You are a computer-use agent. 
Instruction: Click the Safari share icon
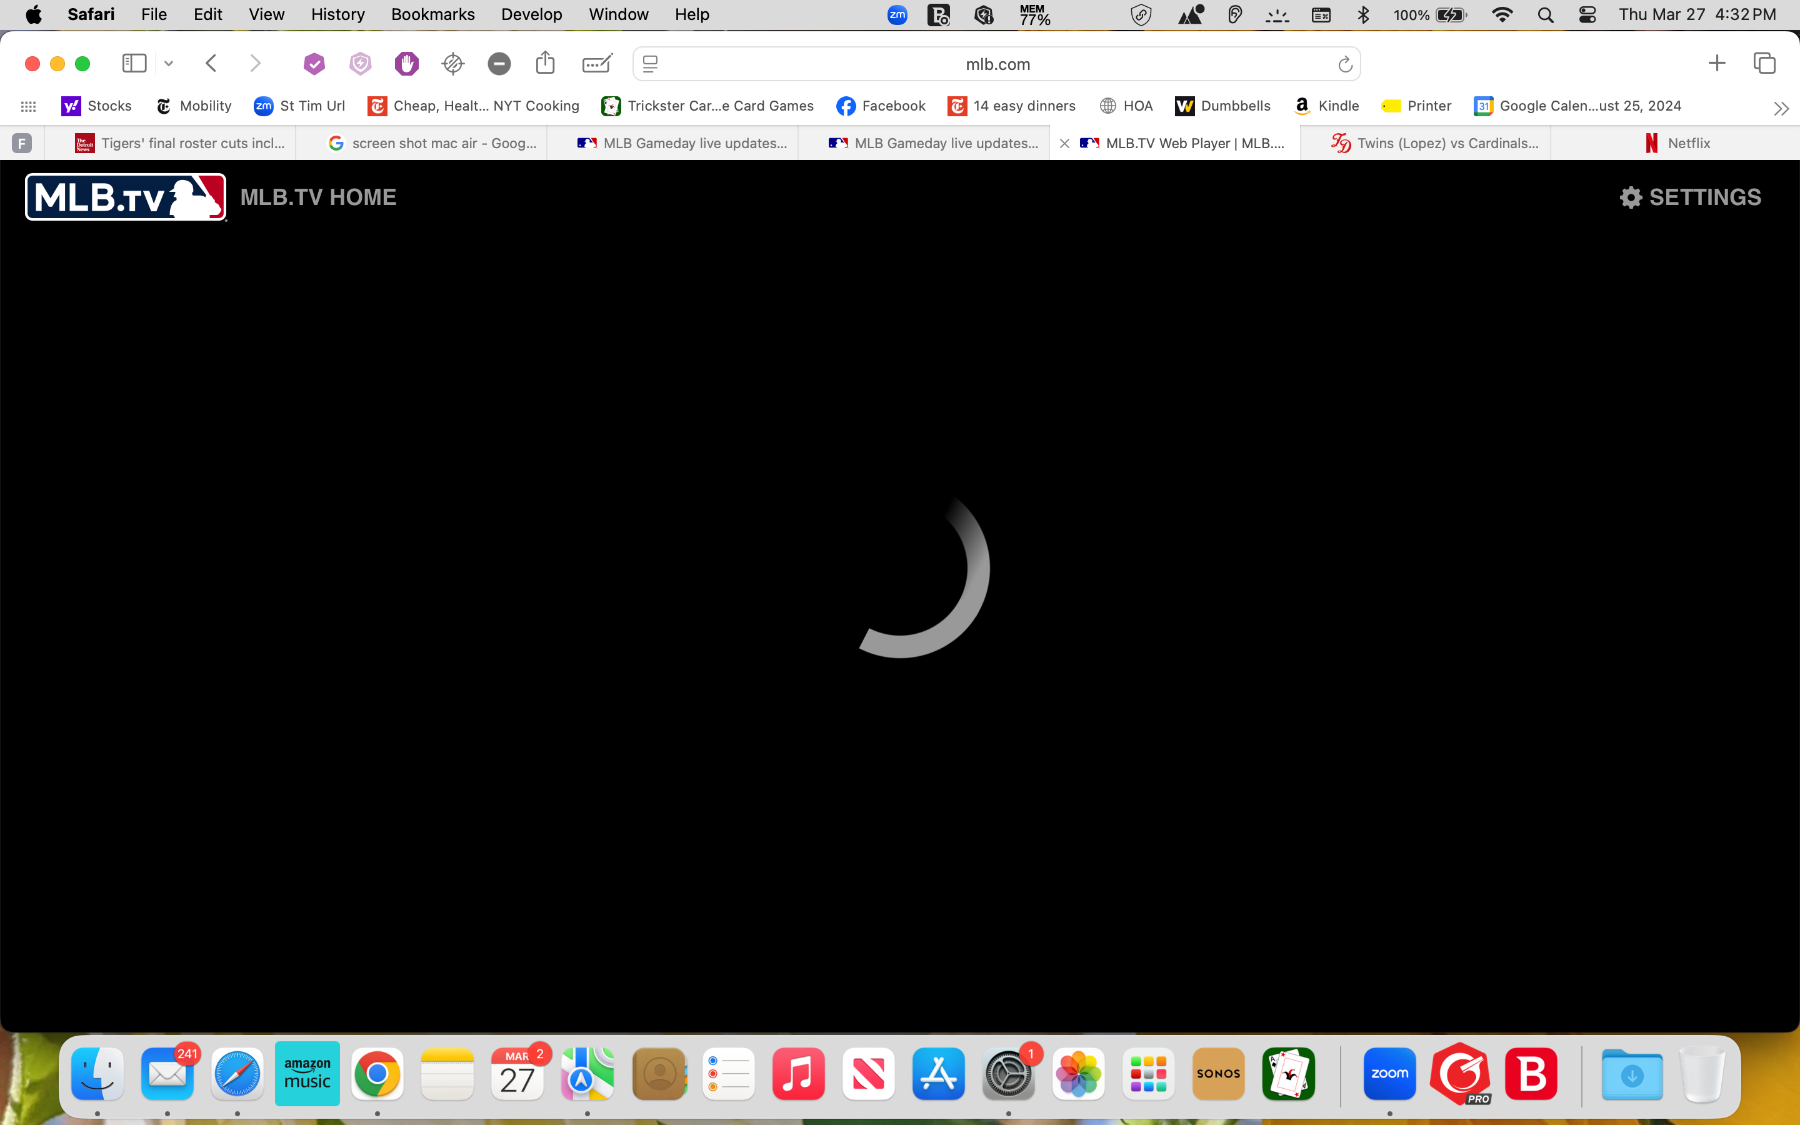pos(545,64)
